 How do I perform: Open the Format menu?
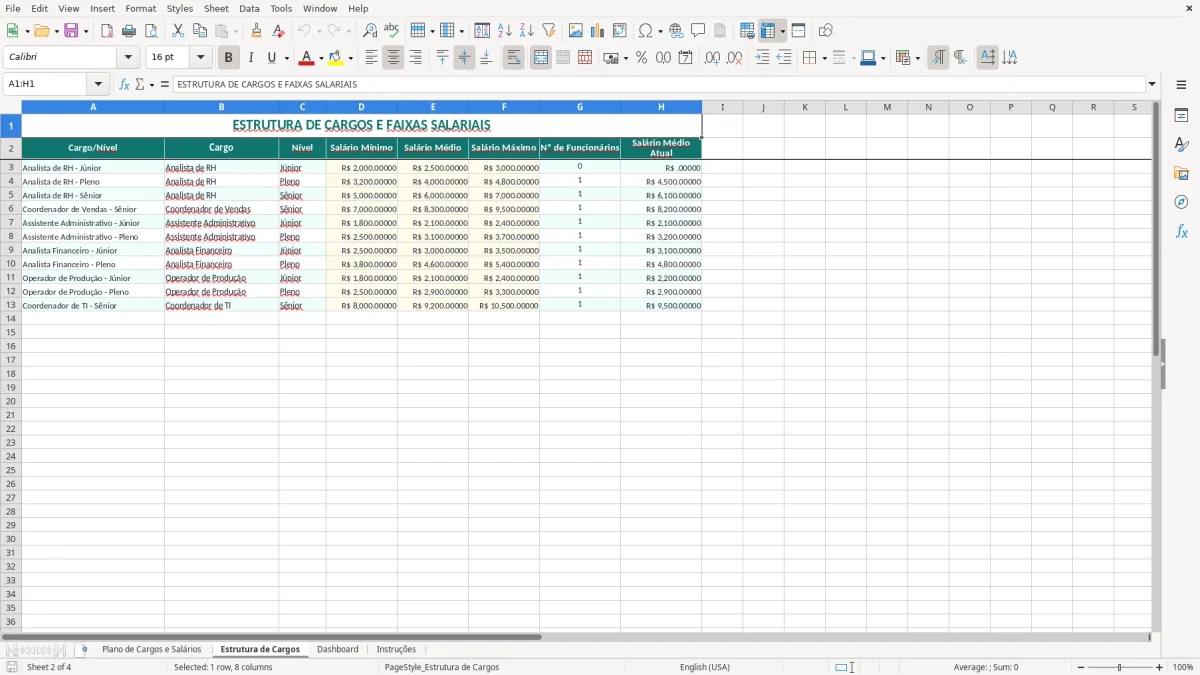click(141, 8)
